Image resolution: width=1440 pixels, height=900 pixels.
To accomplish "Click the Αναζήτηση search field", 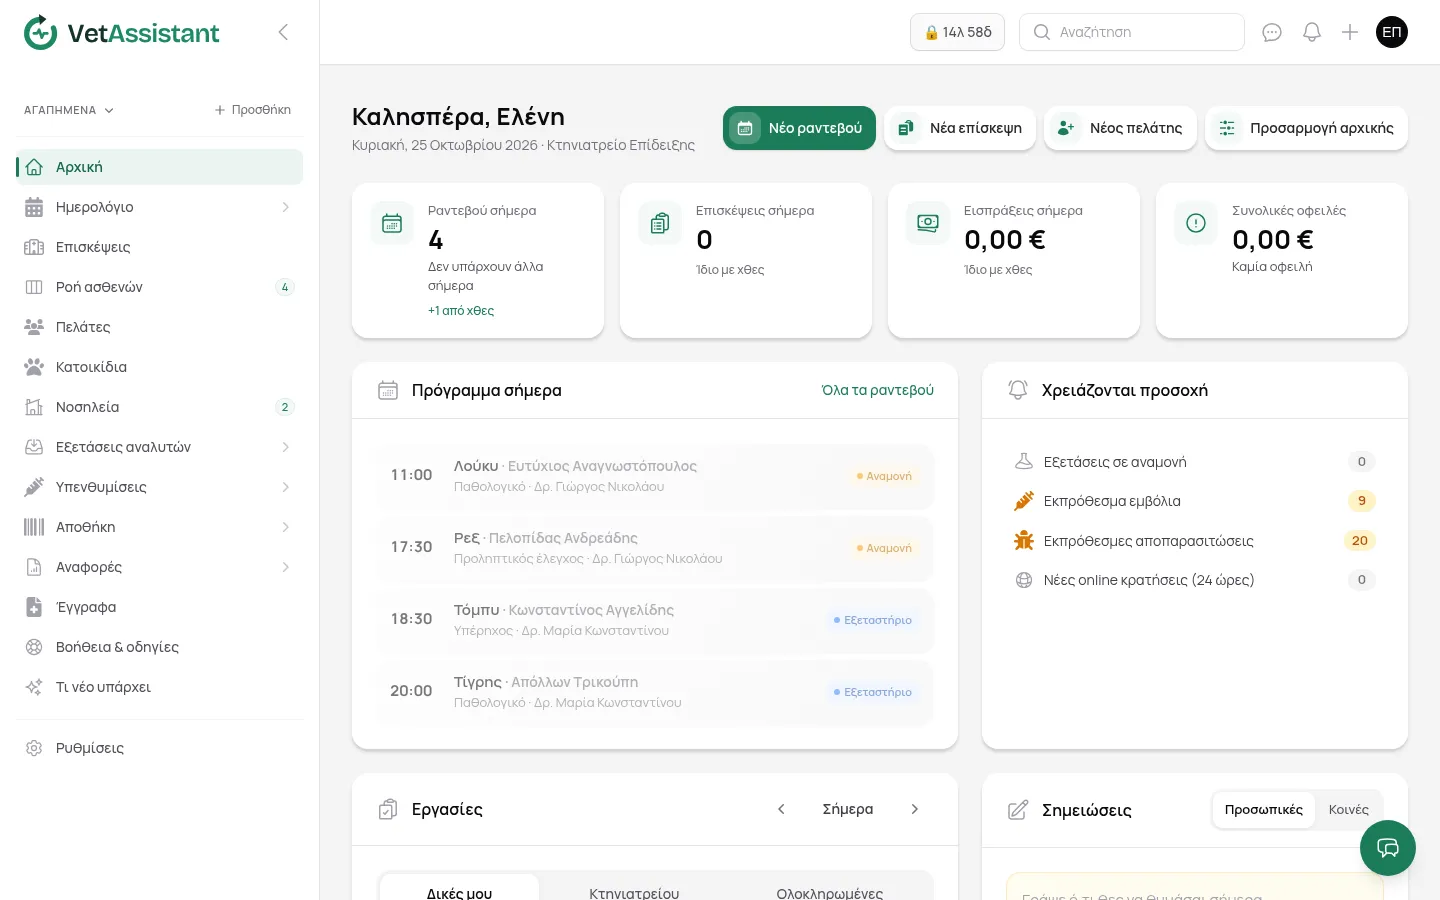I will tap(1132, 32).
